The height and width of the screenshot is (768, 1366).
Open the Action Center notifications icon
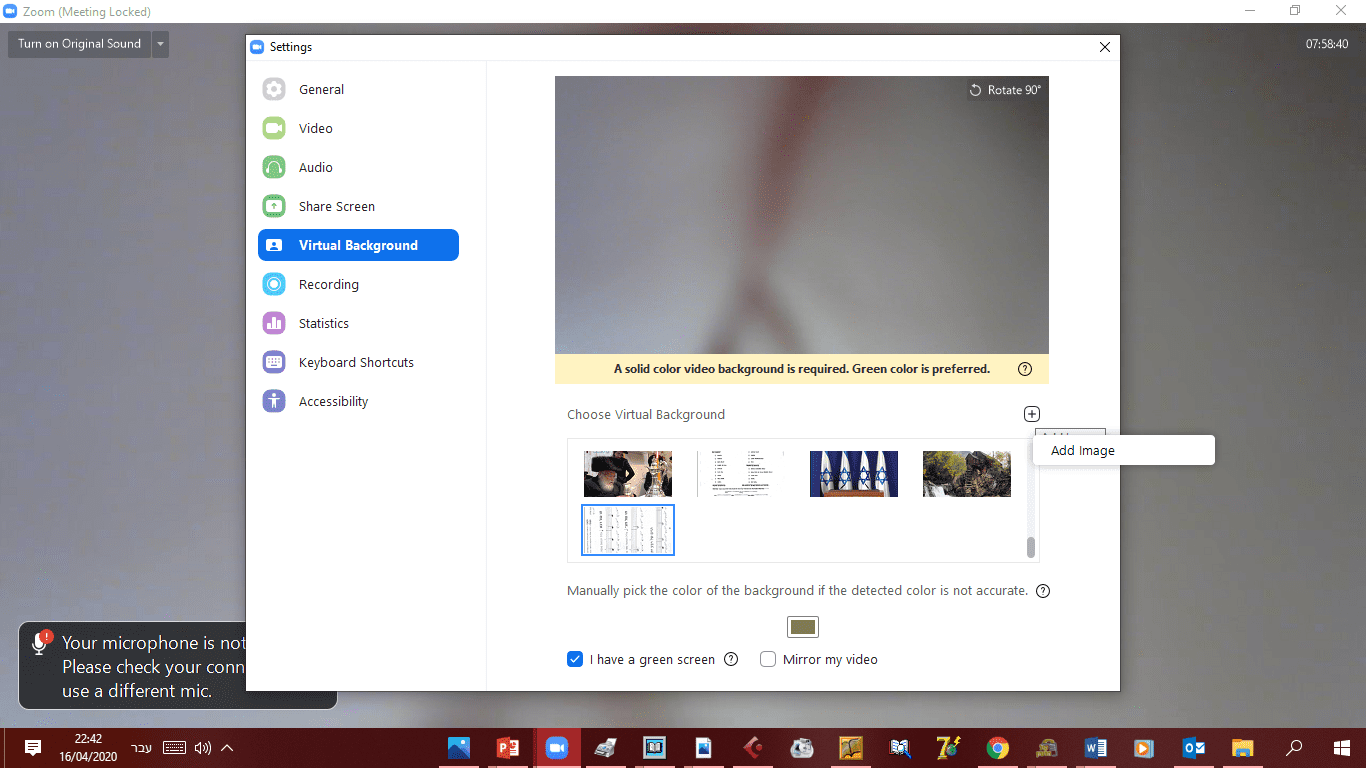(32, 748)
